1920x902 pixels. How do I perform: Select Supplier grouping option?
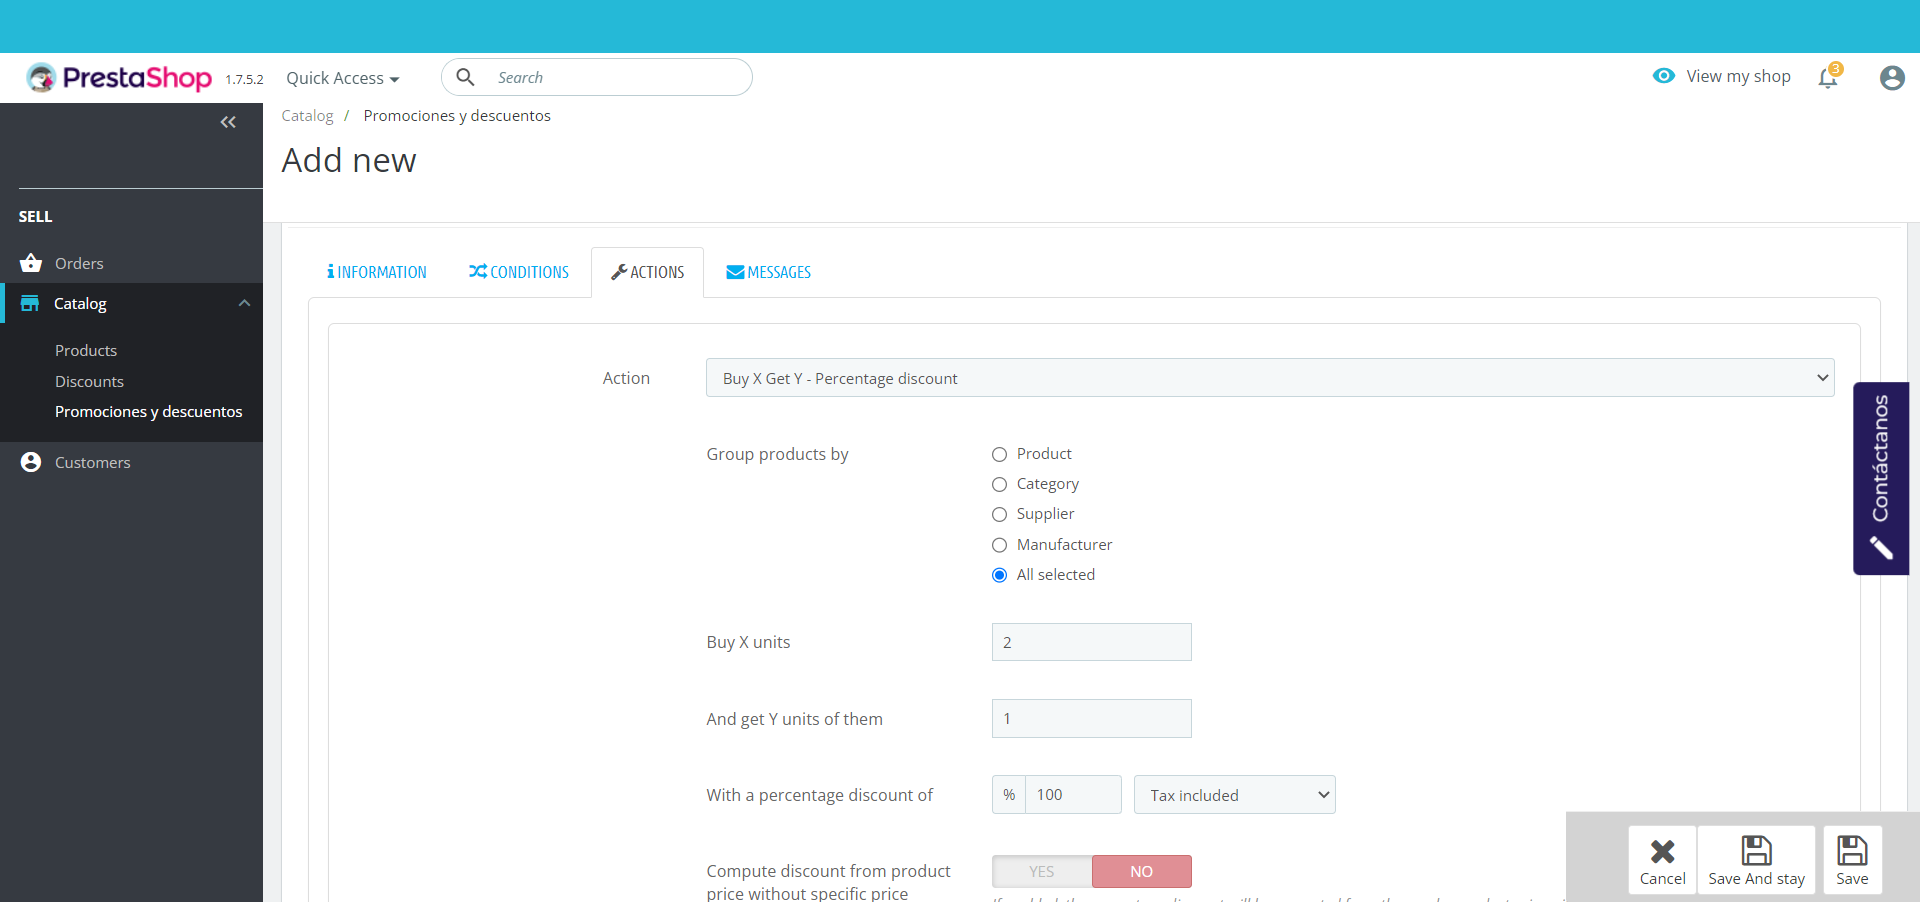tap(999, 514)
